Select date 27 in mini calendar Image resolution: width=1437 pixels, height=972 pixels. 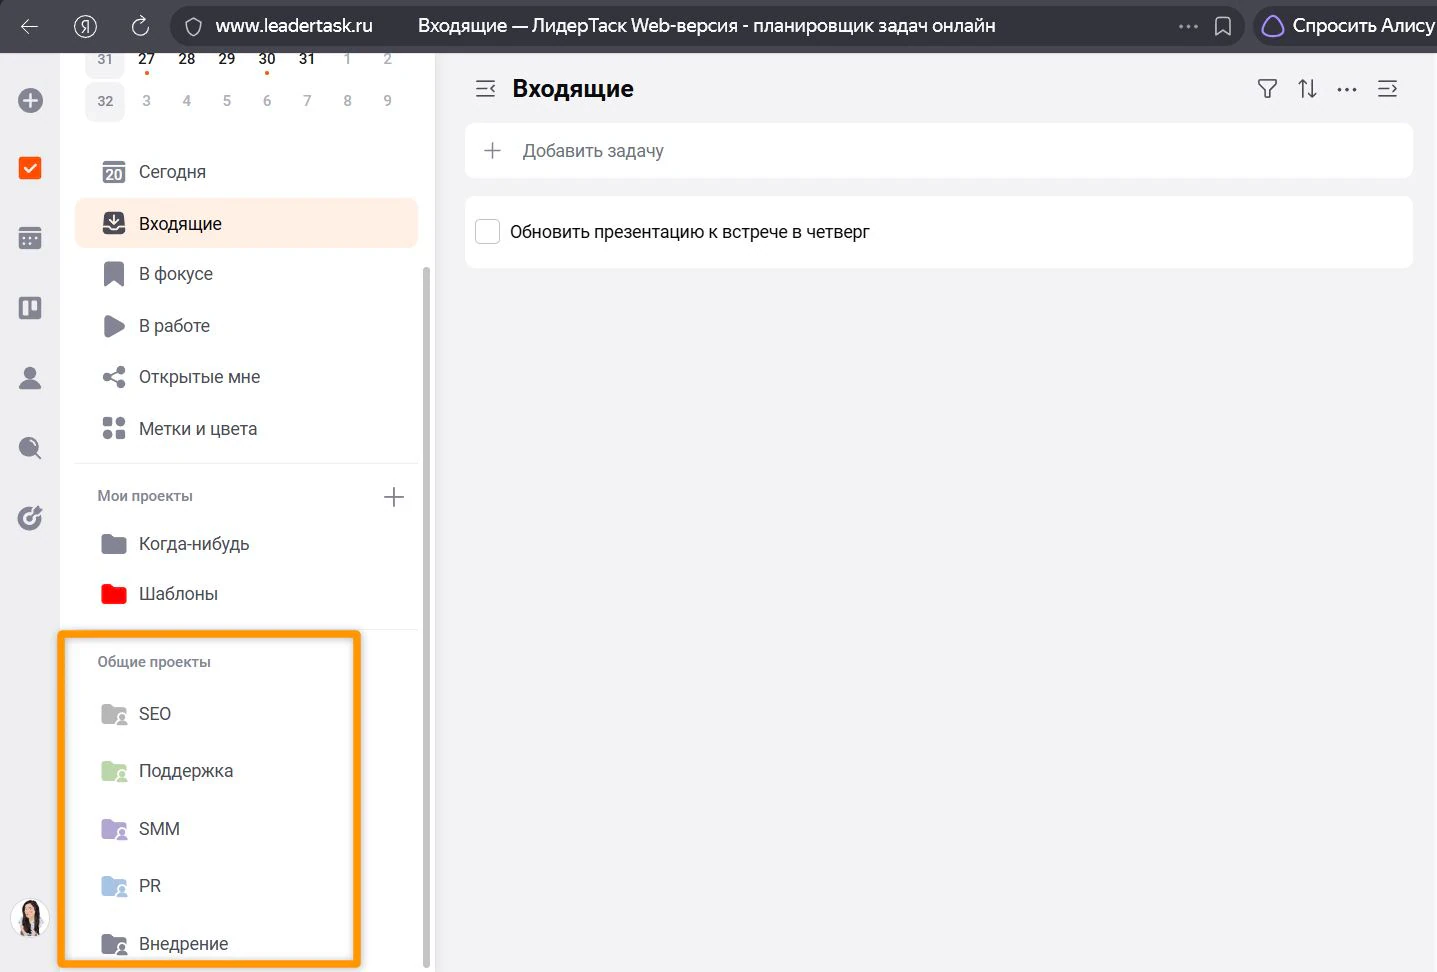(x=146, y=59)
